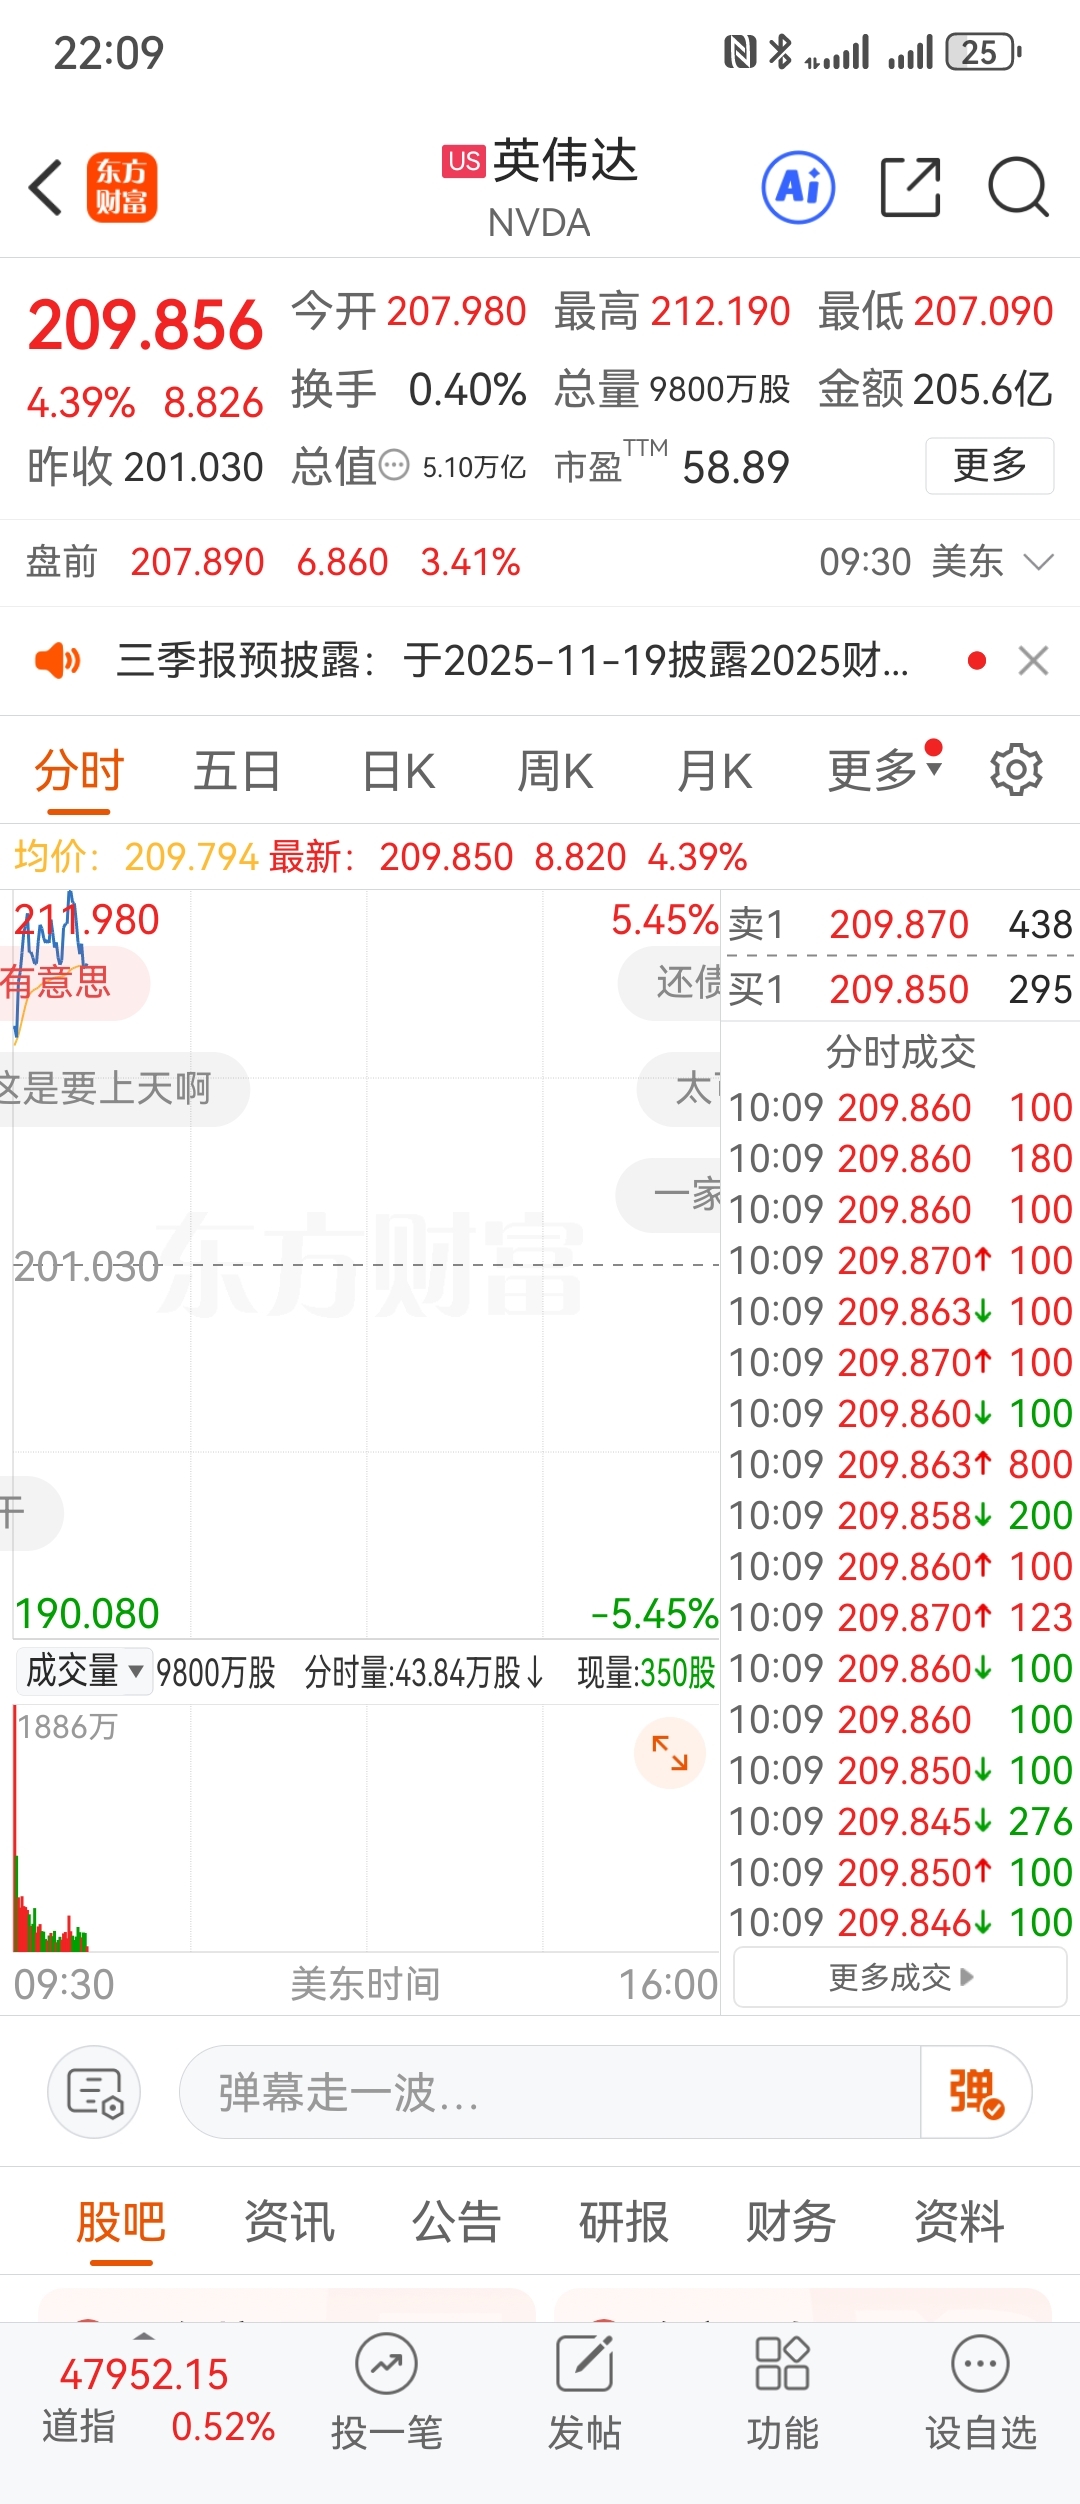This screenshot has width=1080, height=2504.
Task: Tap the 现量 350股 label
Action: pyautogui.click(x=646, y=1671)
